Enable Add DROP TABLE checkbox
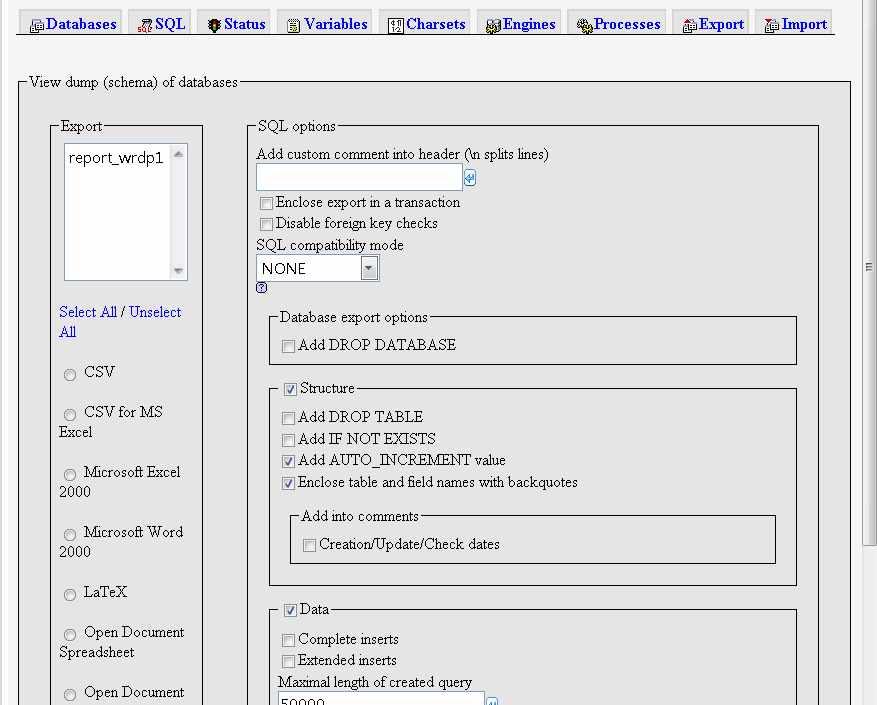 tap(288, 418)
